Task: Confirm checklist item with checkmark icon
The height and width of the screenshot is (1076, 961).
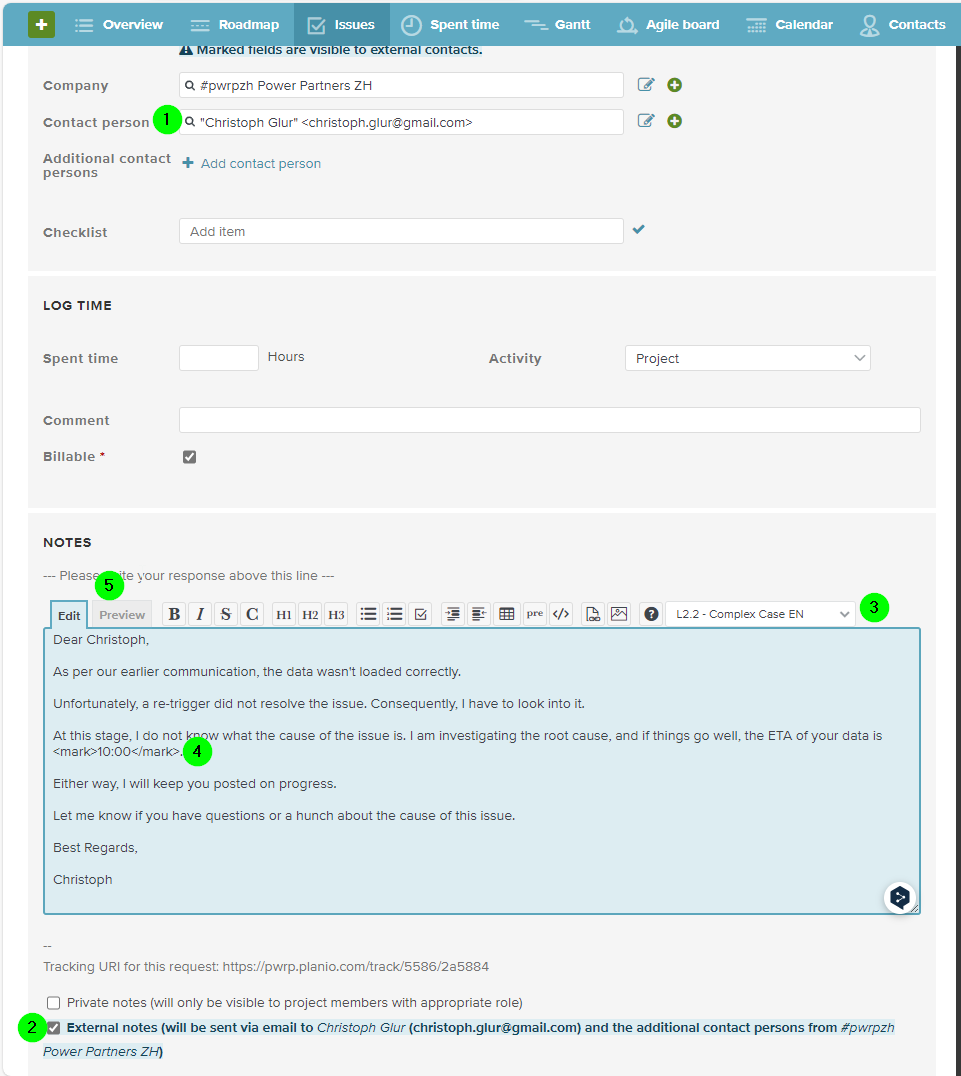Action: pyautogui.click(x=638, y=229)
